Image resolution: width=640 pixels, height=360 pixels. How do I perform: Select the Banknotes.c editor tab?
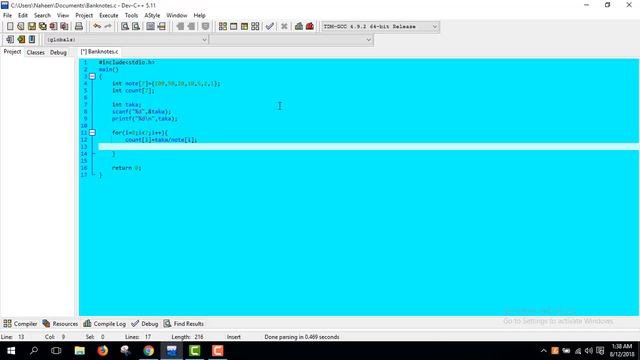[x=99, y=52]
